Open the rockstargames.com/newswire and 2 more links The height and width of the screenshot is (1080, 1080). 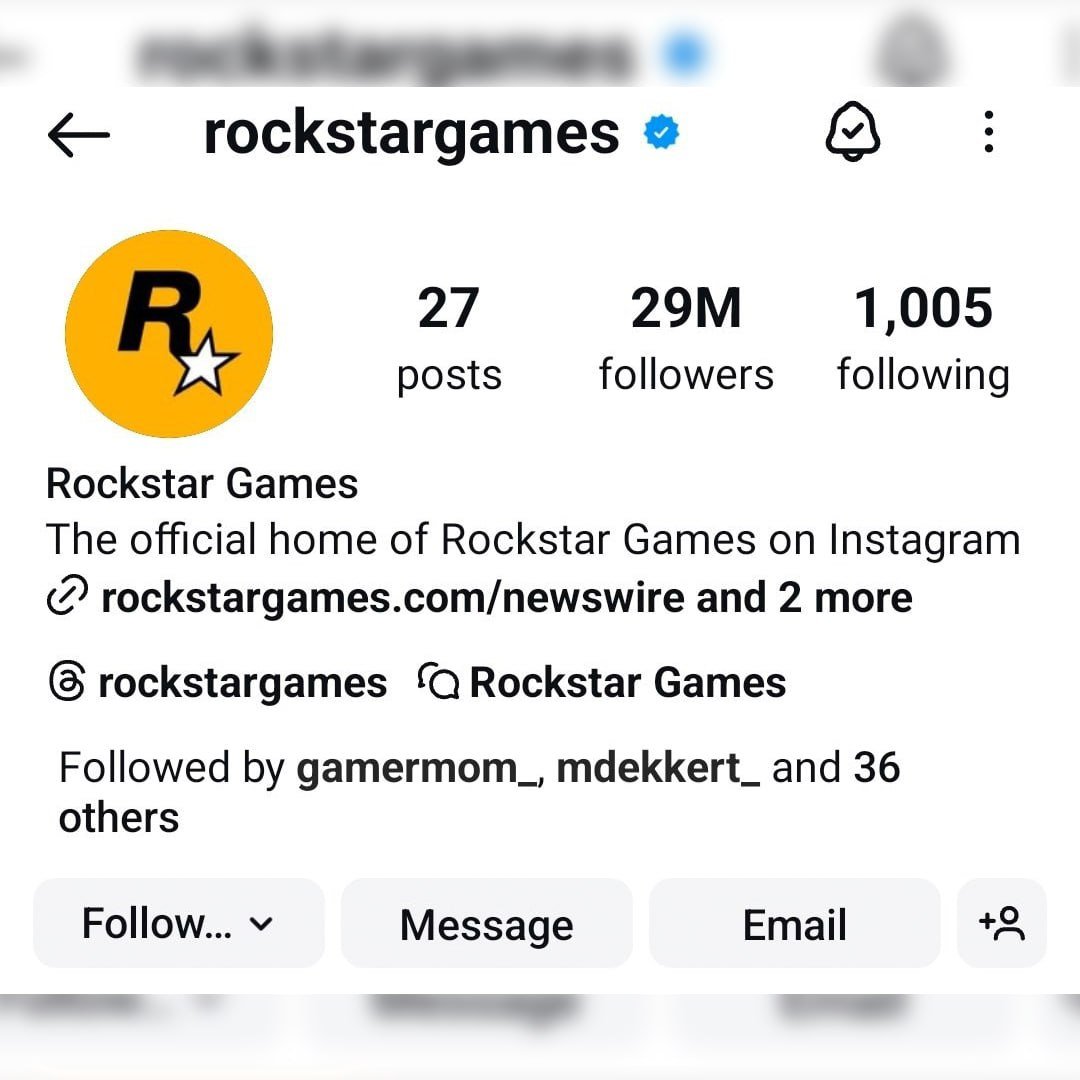point(507,598)
